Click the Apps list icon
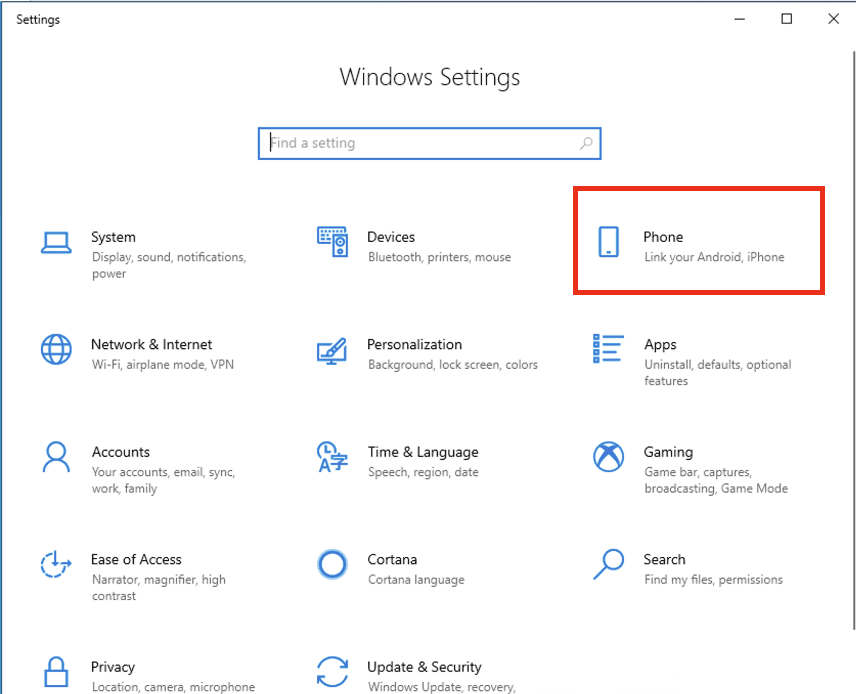This screenshot has height=694, width=856. [608, 348]
